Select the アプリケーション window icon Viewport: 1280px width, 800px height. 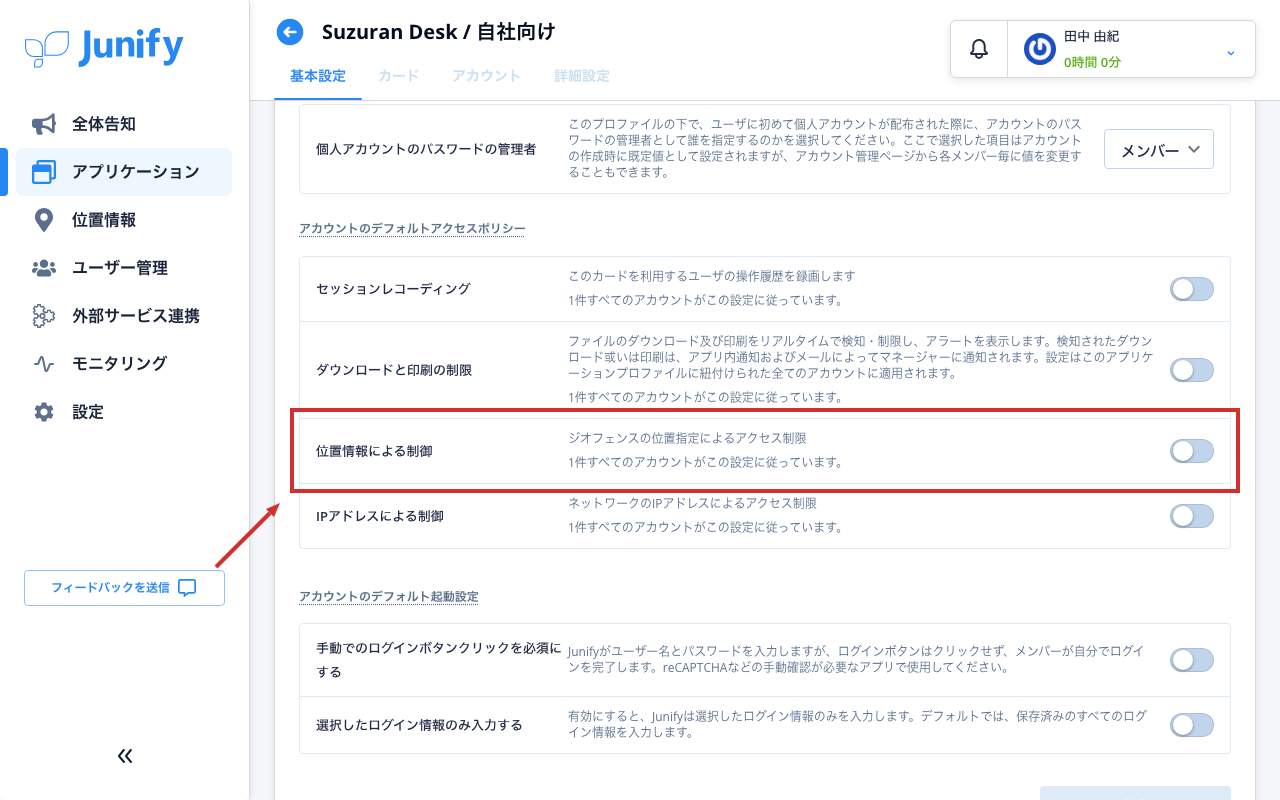[44, 172]
